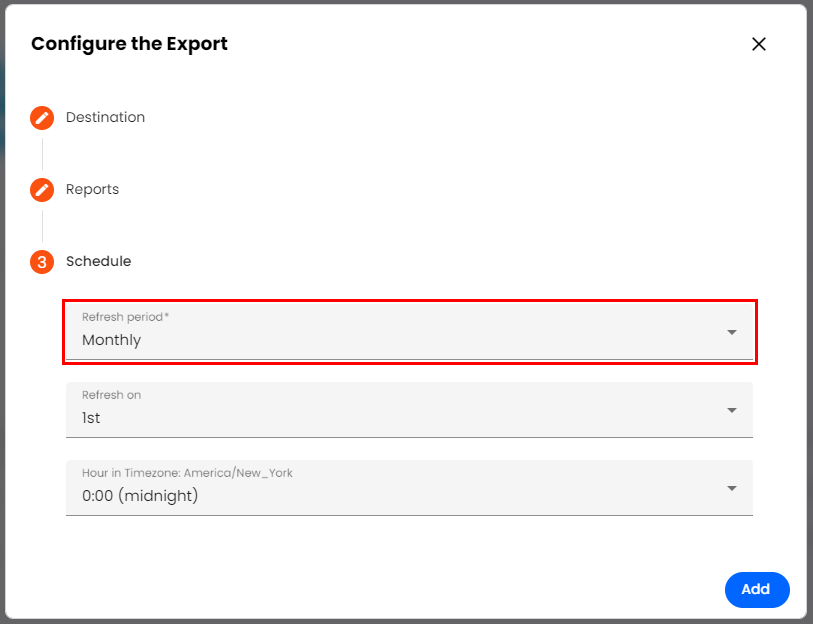Click the Monthly value in Refresh period
Image resolution: width=813 pixels, height=624 pixels.
112,340
